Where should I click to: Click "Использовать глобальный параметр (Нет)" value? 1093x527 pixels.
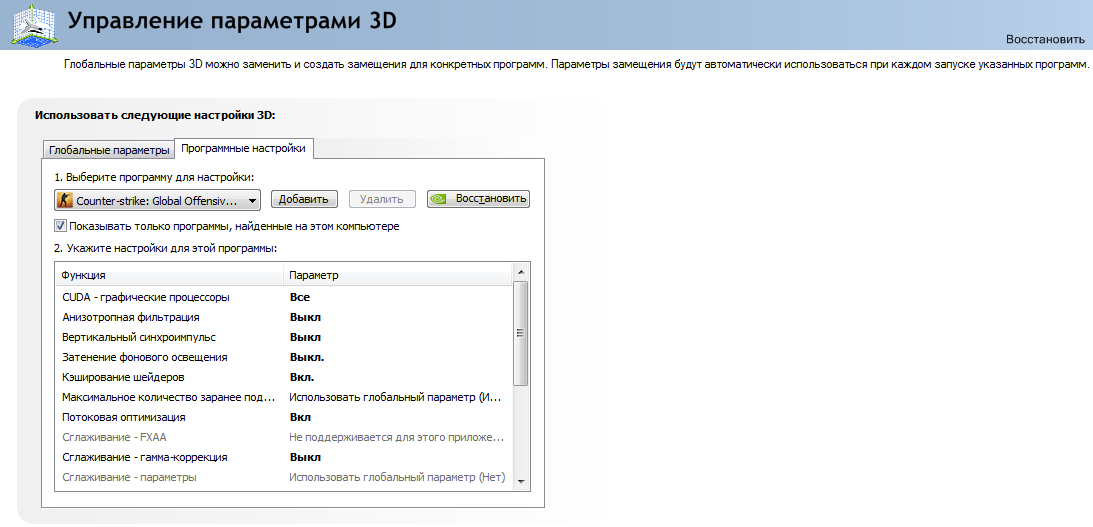tap(397, 478)
